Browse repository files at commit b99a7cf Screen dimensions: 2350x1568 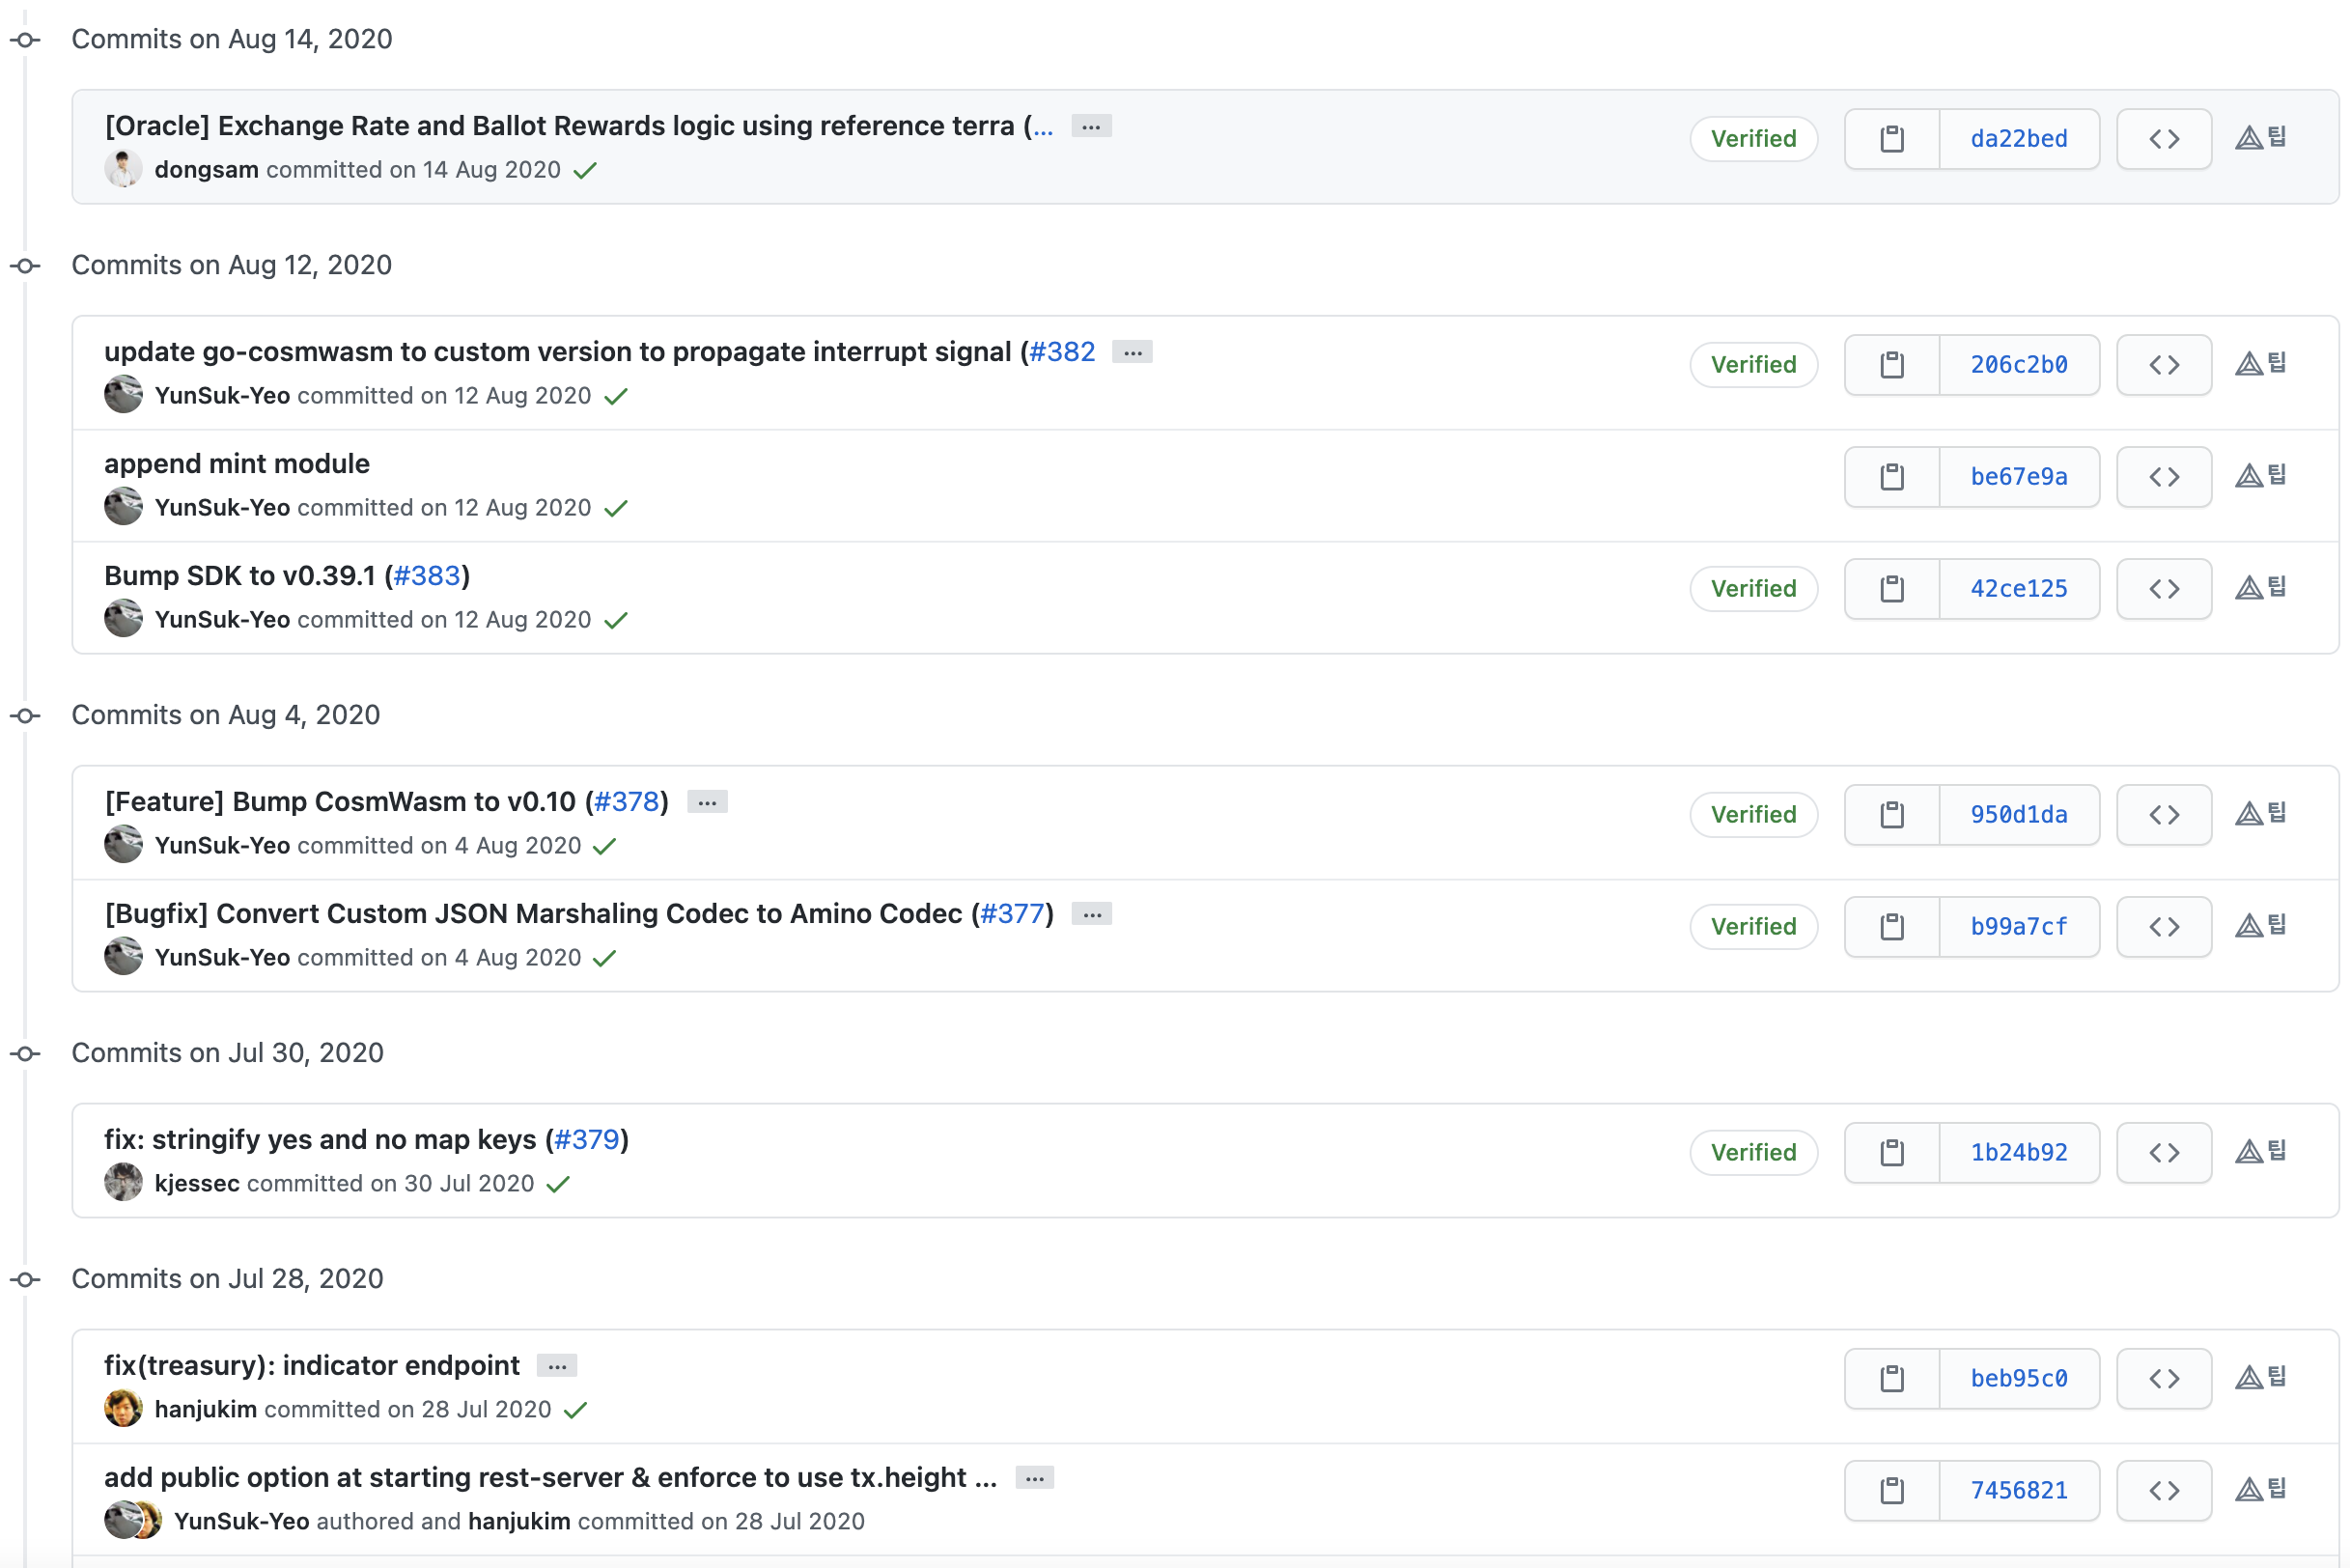coord(2163,927)
